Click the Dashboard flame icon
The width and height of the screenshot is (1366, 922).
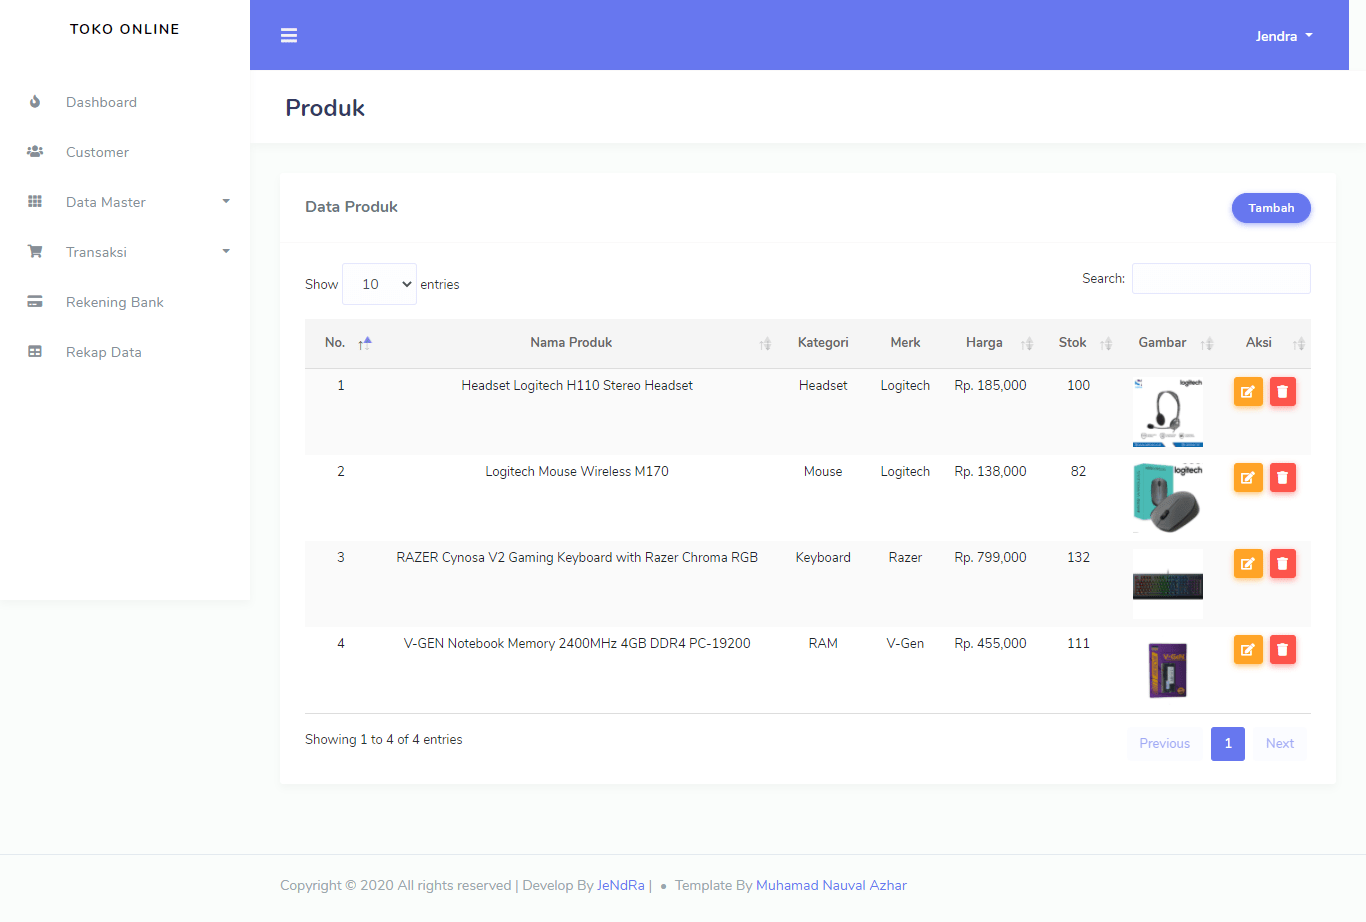[35, 102]
